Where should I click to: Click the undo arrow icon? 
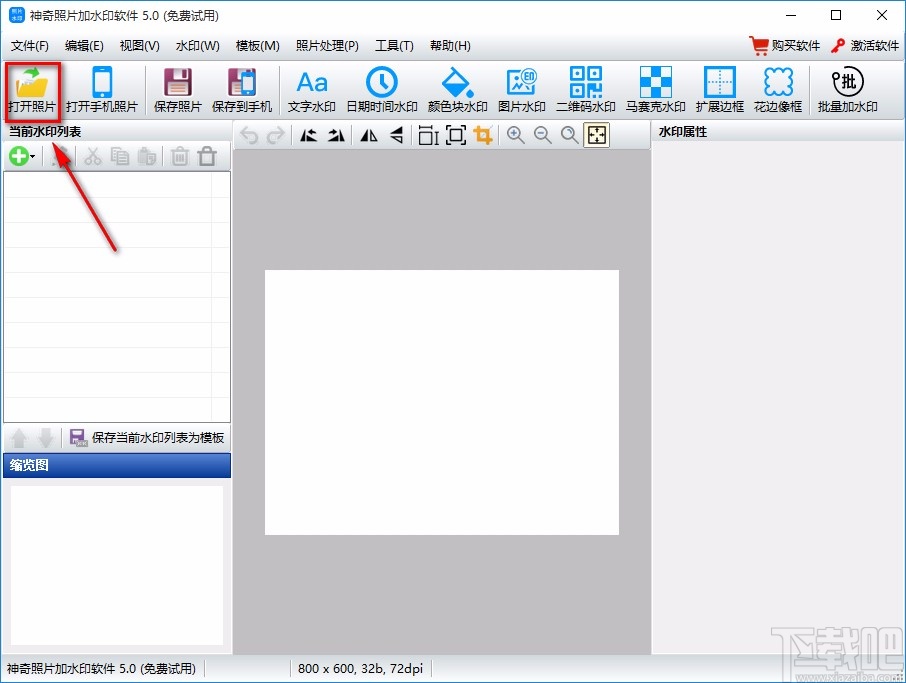[x=250, y=135]
